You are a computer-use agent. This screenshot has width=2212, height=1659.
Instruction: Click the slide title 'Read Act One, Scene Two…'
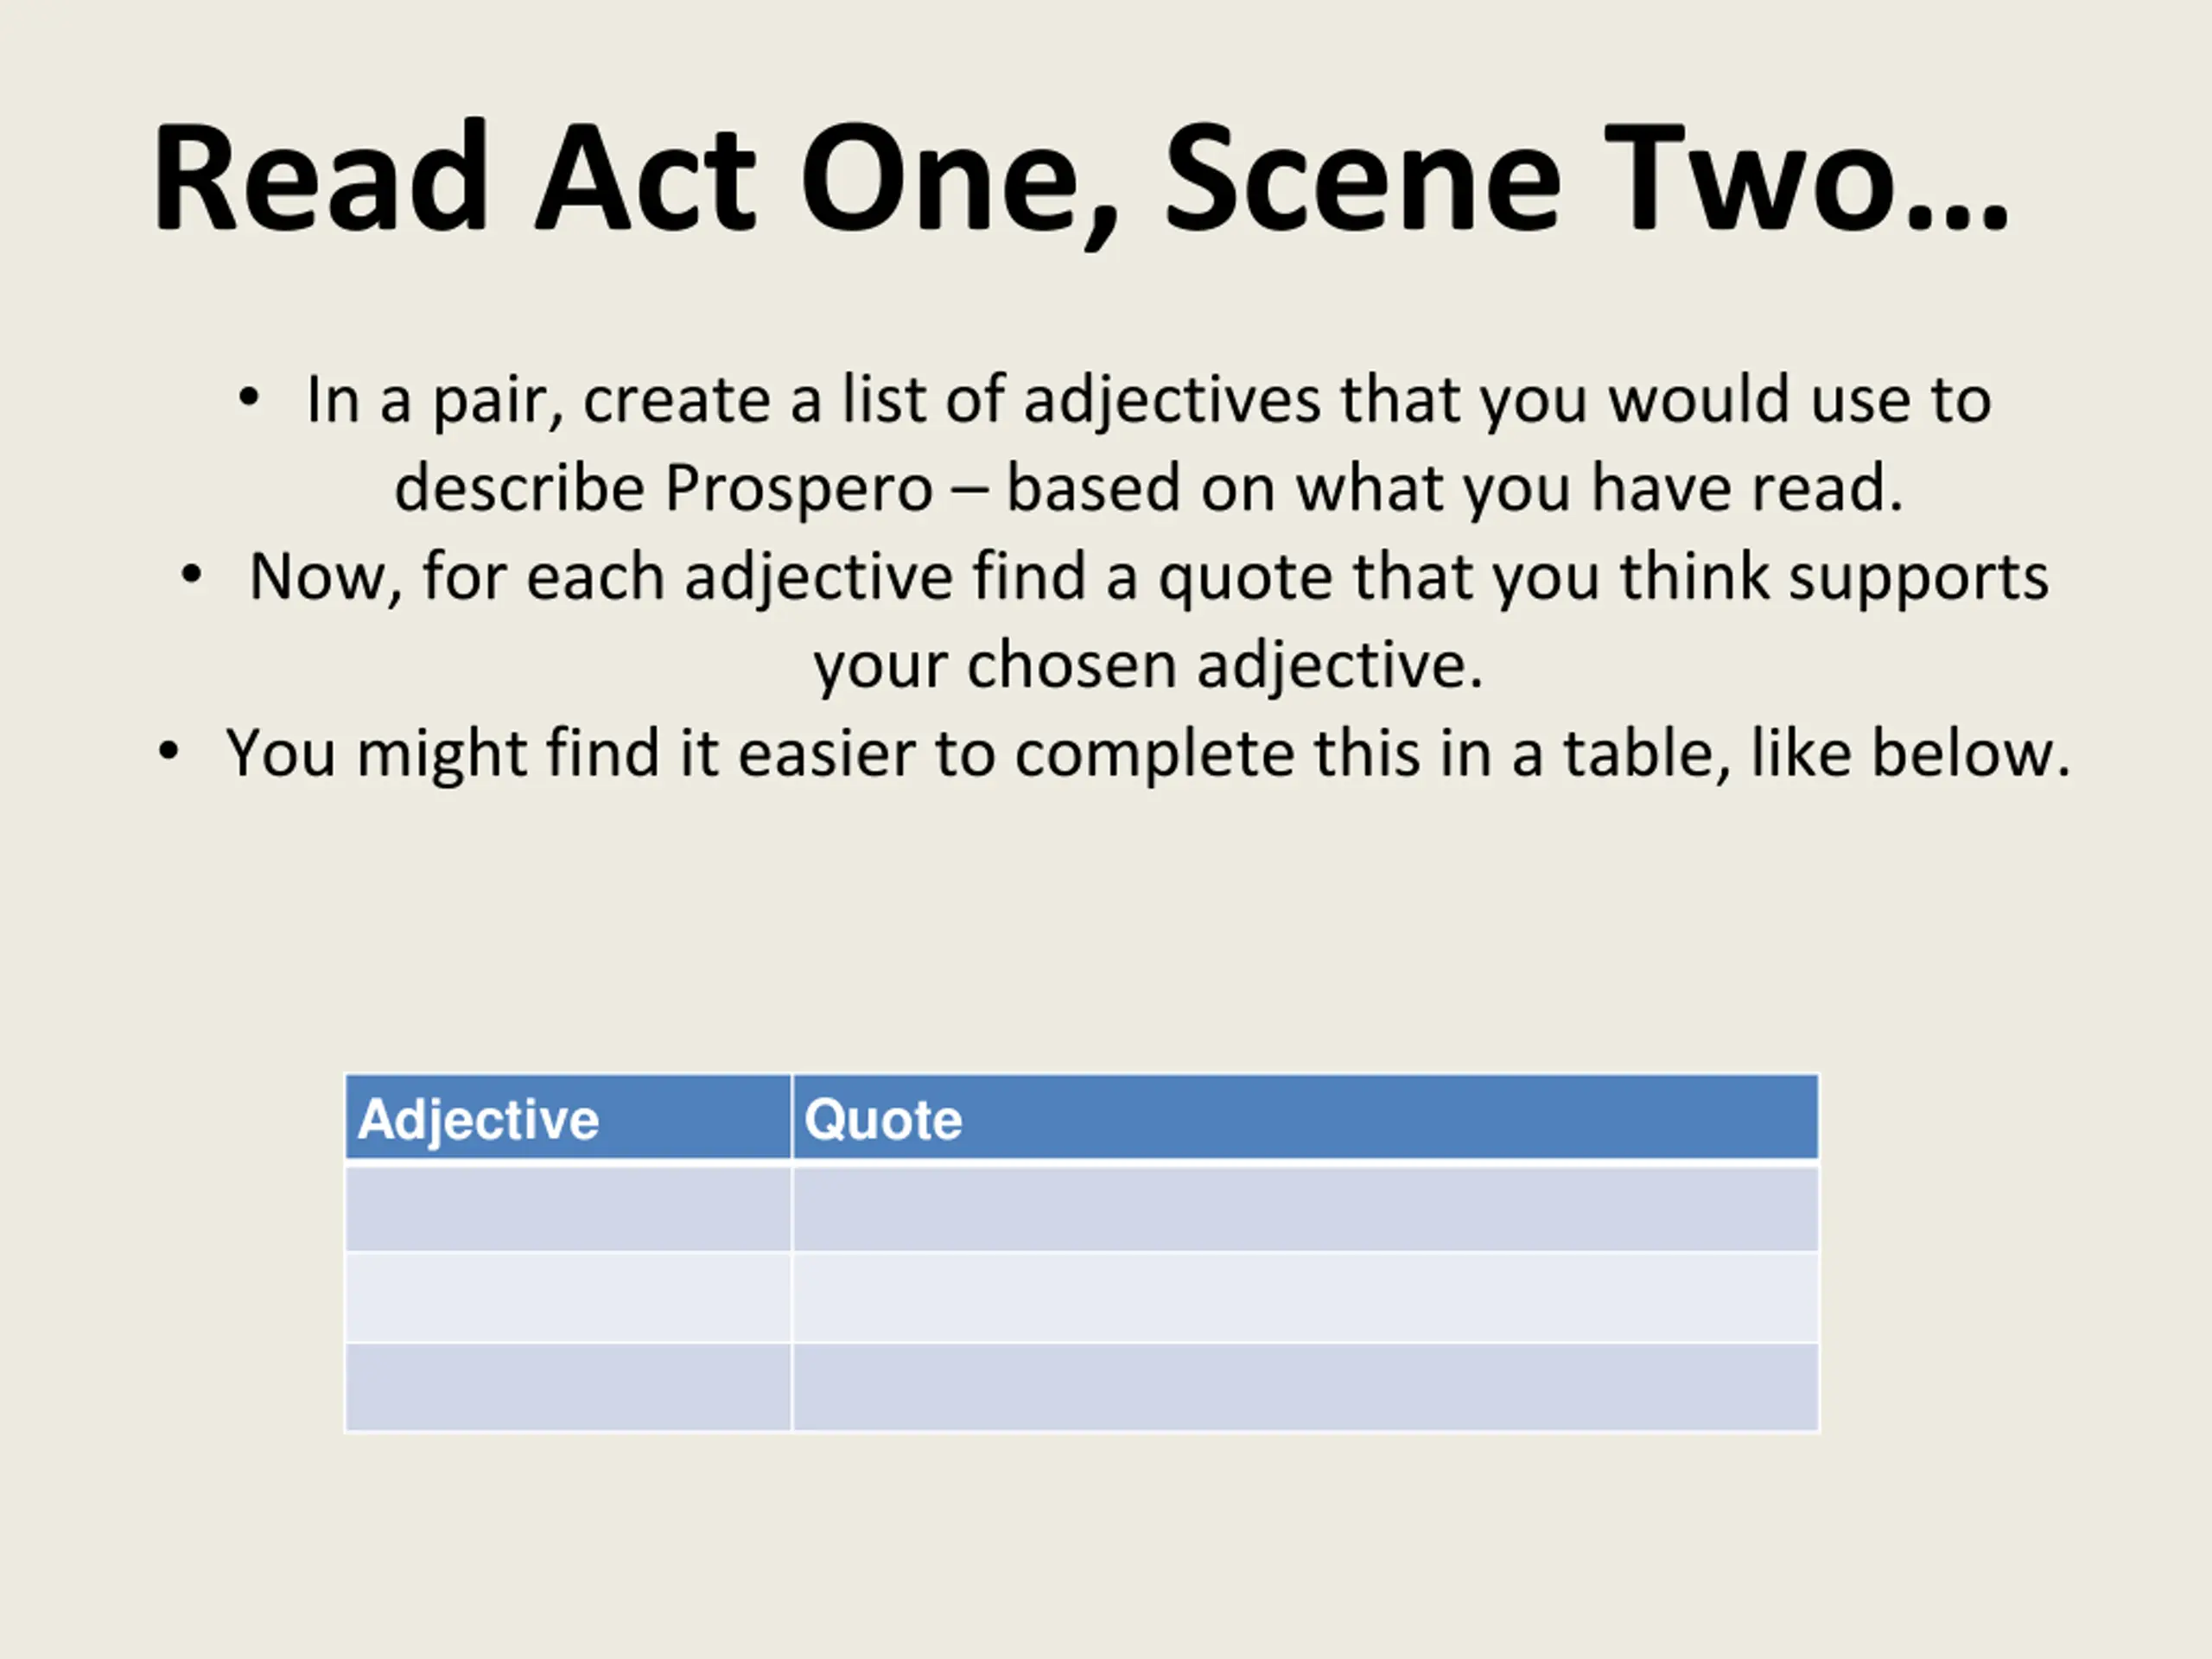(x=1080, y=180)
